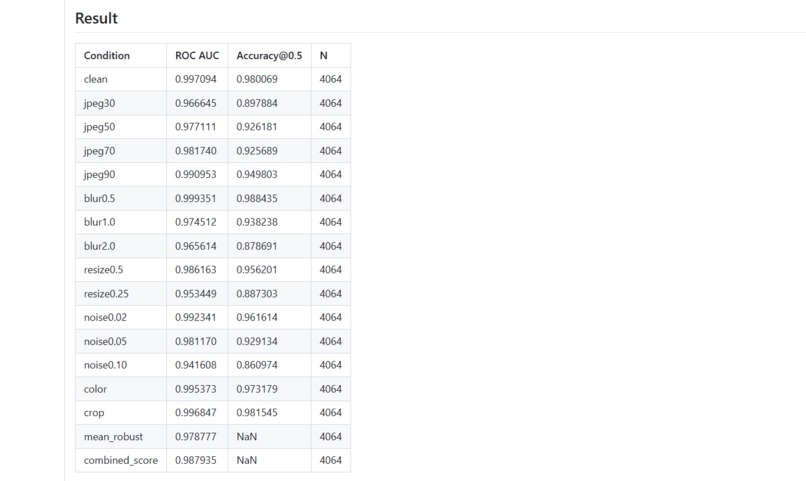Select accuracy value 0.878691
The width and height of the screenshot is (806, 481).
(x=257, y=246)
